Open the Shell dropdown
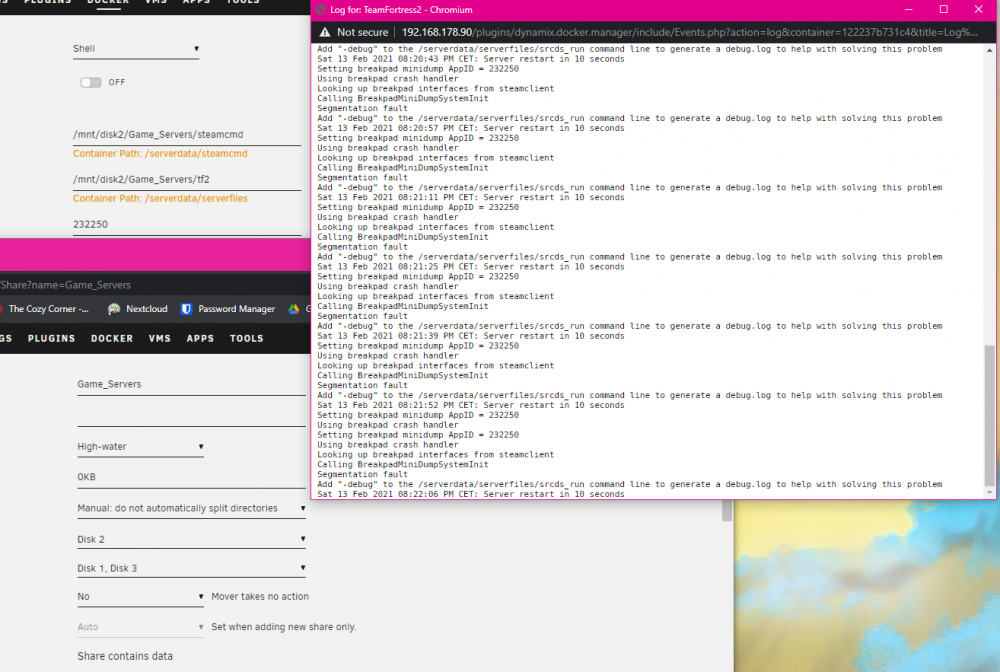 coord(136,49)
